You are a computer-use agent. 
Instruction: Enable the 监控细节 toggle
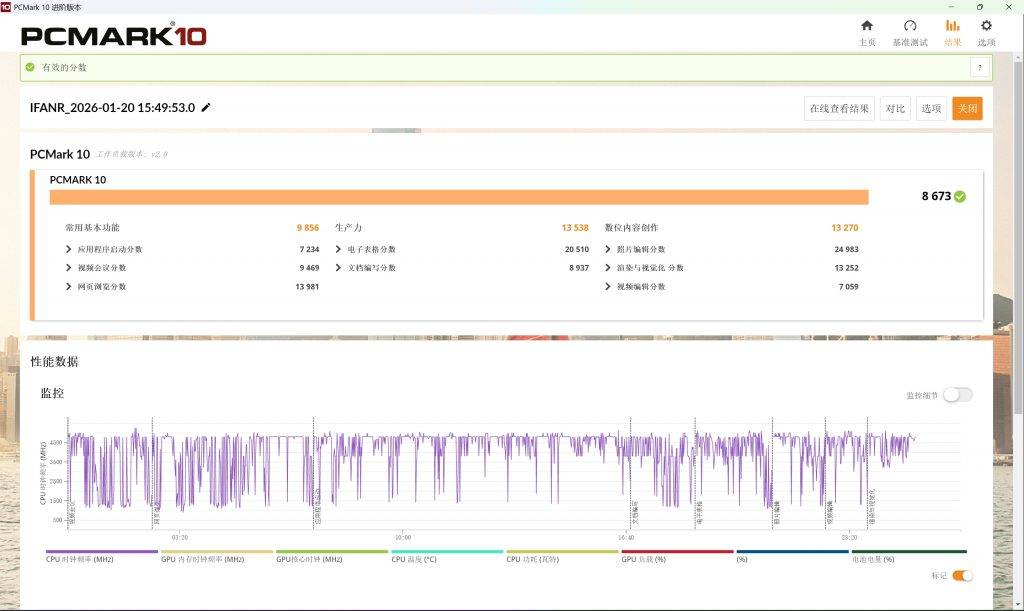957,395
